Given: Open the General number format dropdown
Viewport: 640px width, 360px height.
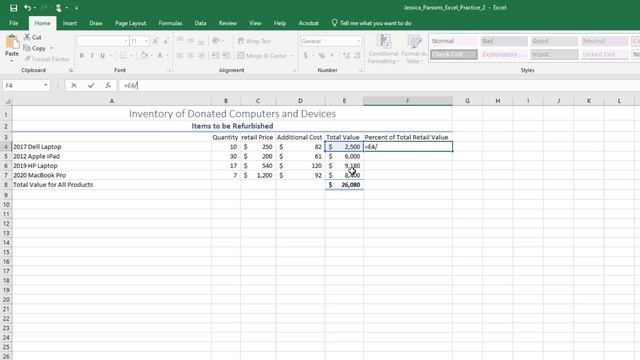Looking at the screenshot, I should click(358, 41).
